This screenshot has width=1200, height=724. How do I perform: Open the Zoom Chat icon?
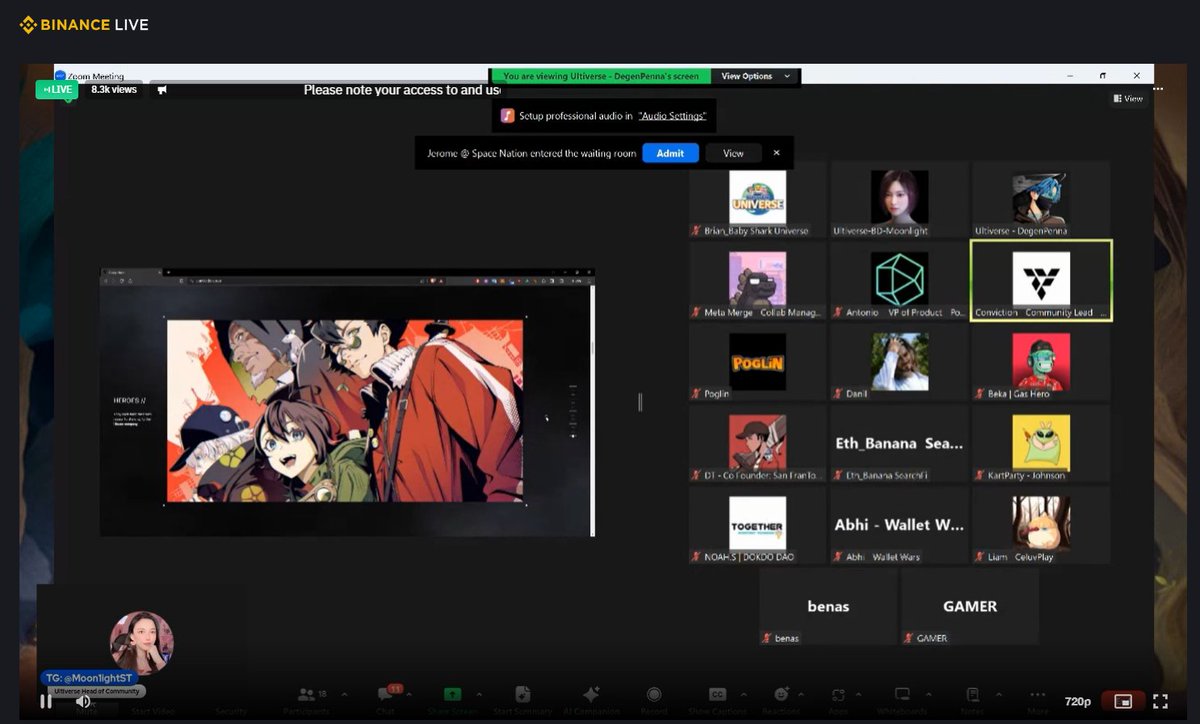point(385,693)
